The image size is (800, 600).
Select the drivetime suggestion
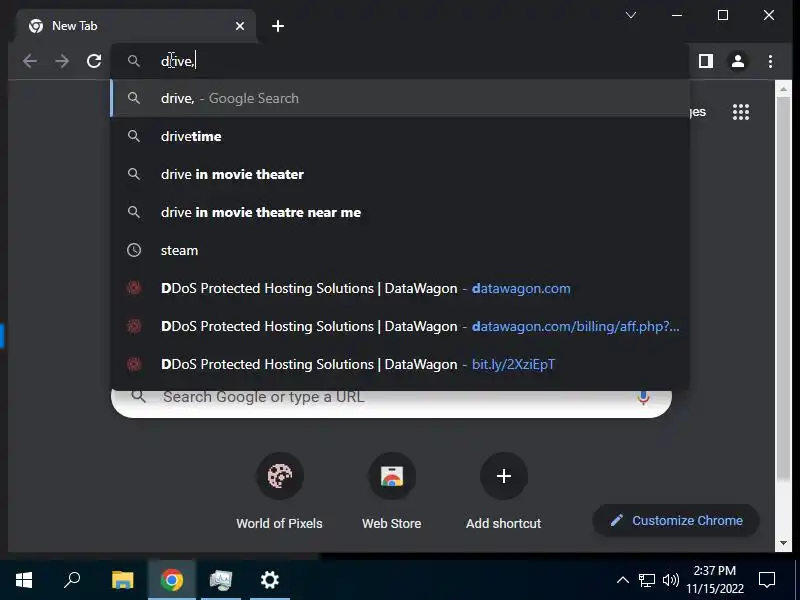[399, 136]
